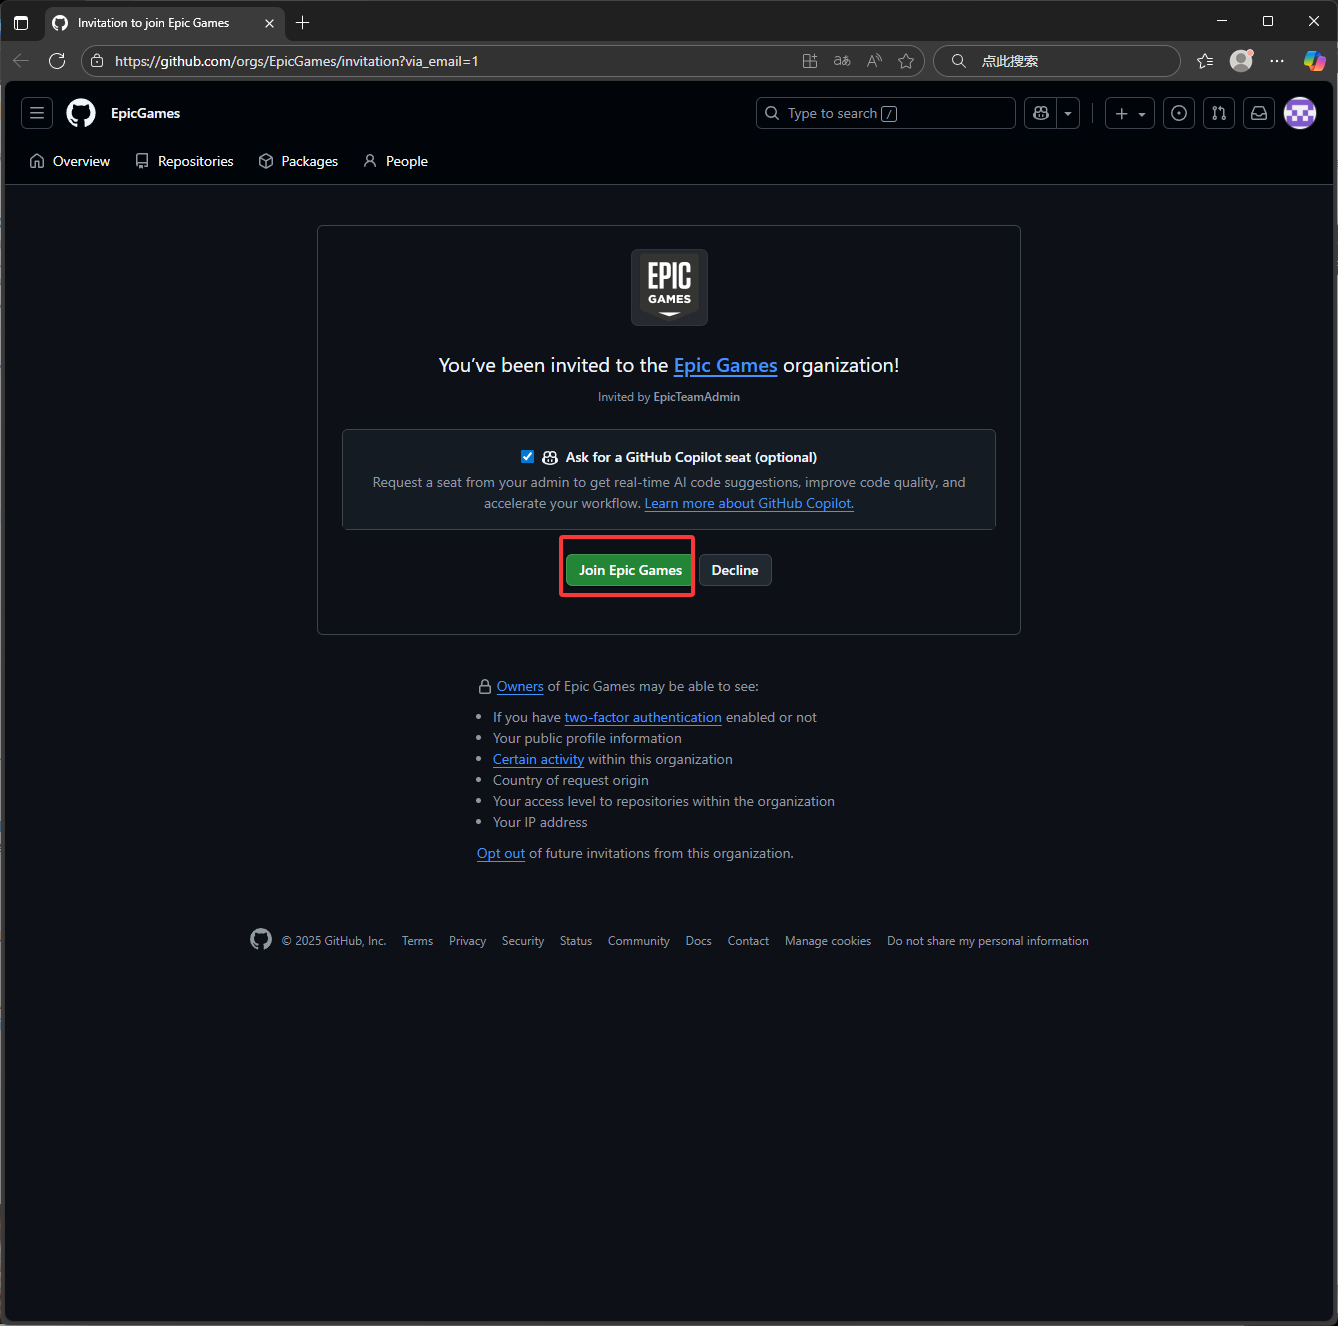Open the Community footer link

tap(639, 941)
